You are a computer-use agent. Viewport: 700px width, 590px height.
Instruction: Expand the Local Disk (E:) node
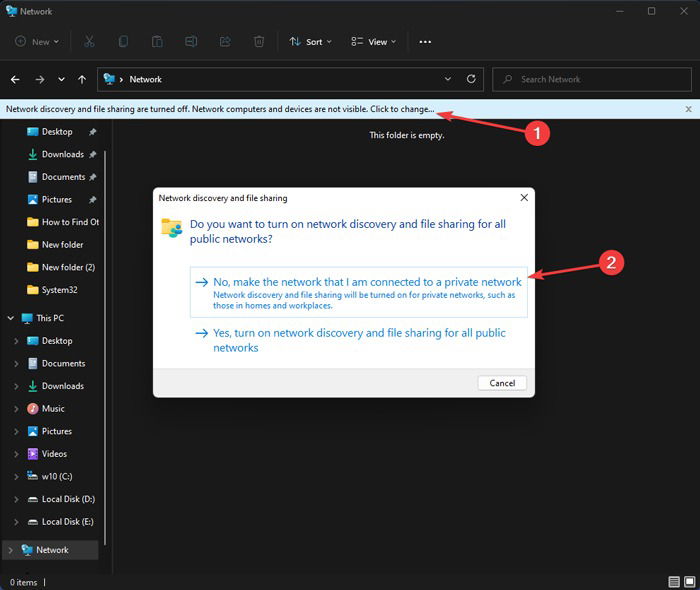pos(16,522)
